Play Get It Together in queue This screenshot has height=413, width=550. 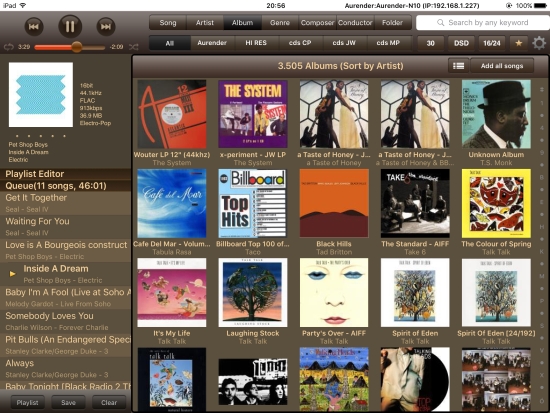[x=66, y=203]
